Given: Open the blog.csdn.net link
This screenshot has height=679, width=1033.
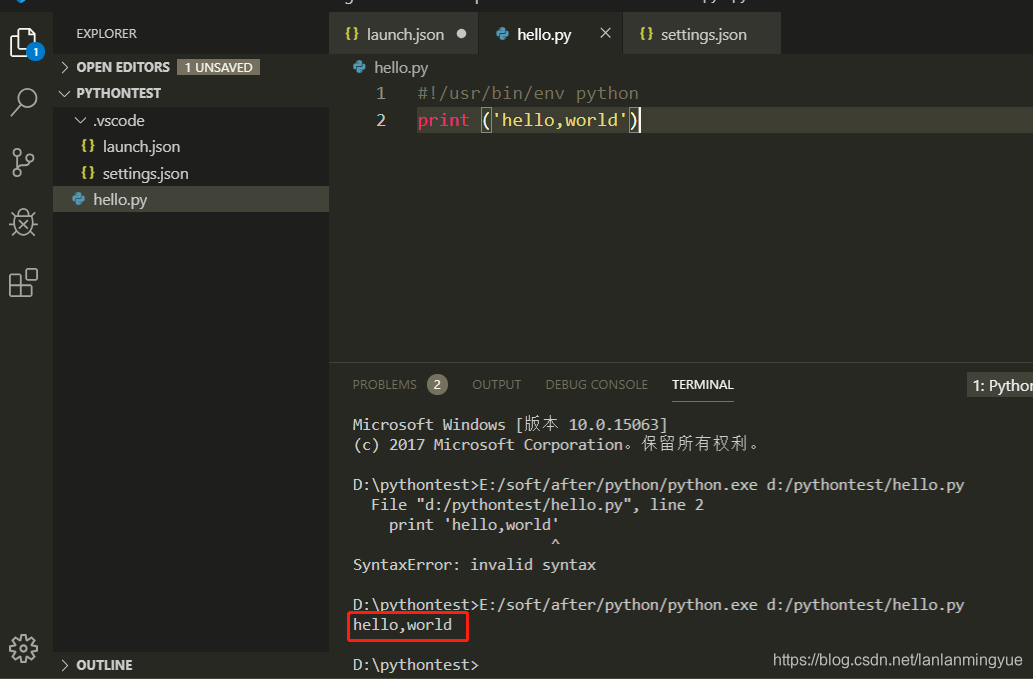Looking at the screenshot, I should (896, 660).
